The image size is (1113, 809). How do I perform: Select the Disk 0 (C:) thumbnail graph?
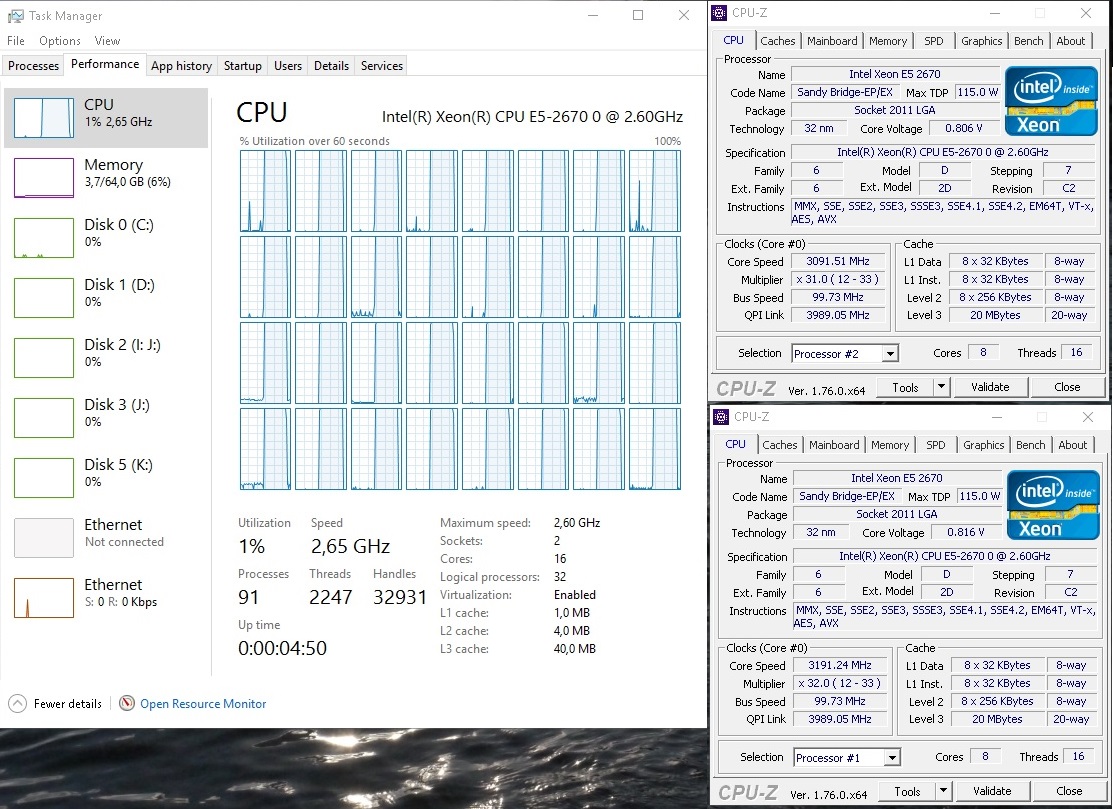coord(44,238)
